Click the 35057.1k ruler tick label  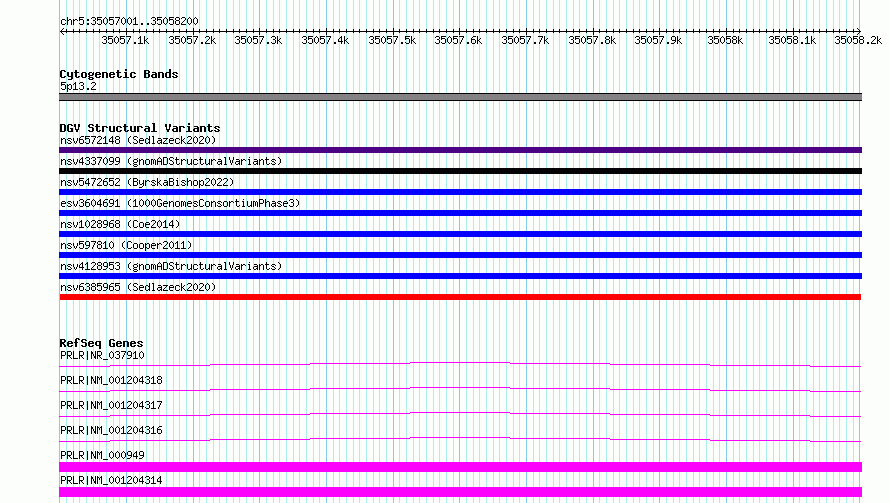click(x=125, y=40)
